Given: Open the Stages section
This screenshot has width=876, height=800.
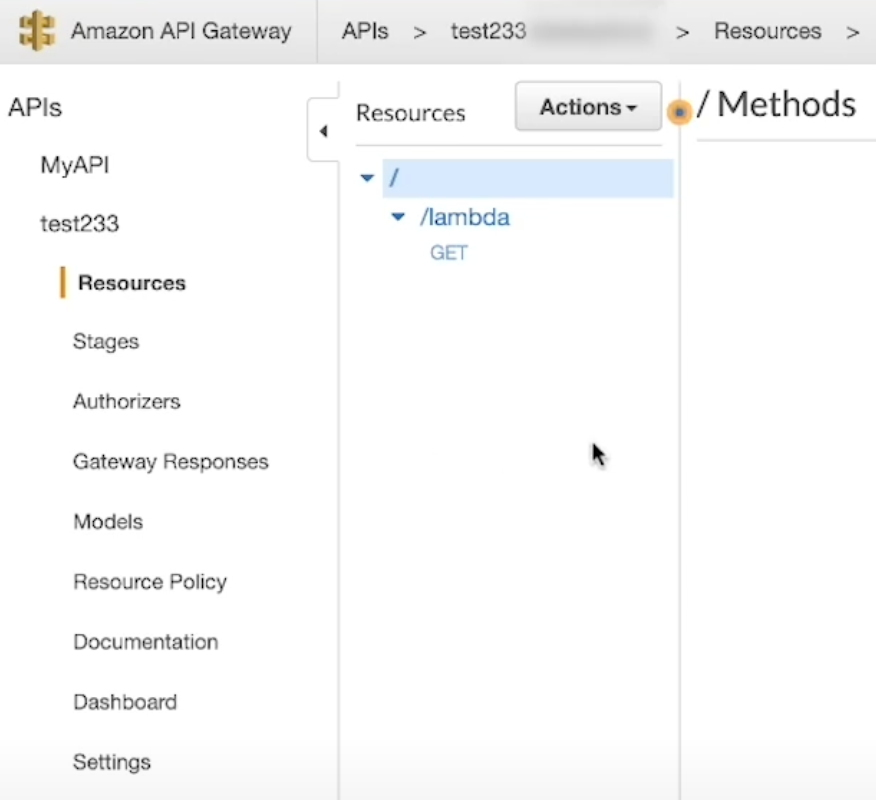Looking at the screenshot, I should [x=106, y=341].
